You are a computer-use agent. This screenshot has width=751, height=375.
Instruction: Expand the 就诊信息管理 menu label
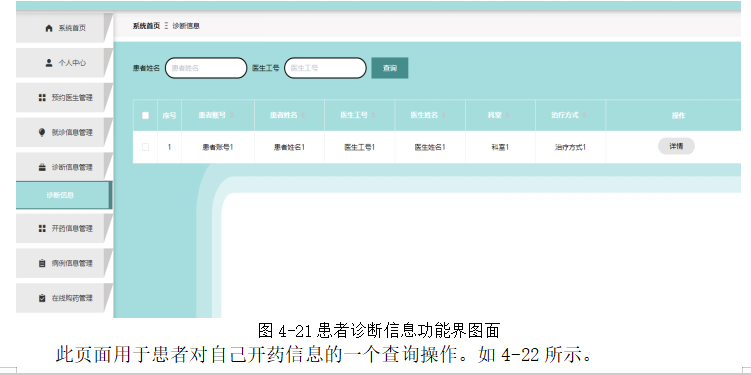pyautogui.click(x=72, y=133)
